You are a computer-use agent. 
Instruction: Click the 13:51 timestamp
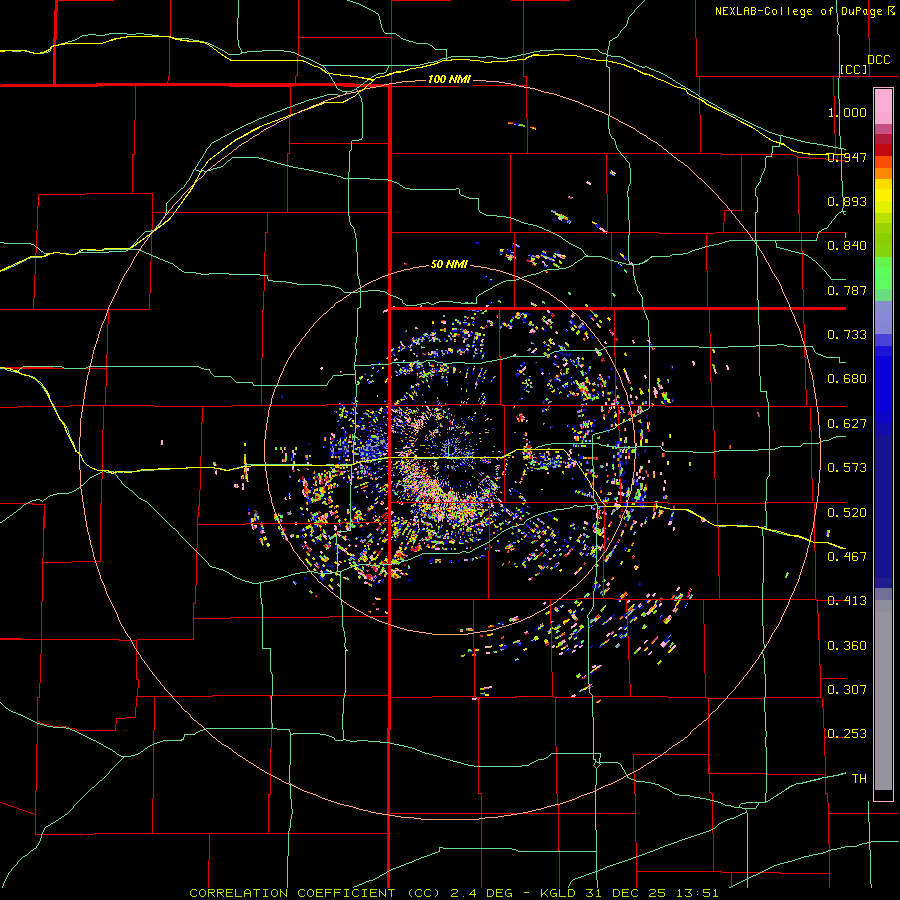point(697,893)
